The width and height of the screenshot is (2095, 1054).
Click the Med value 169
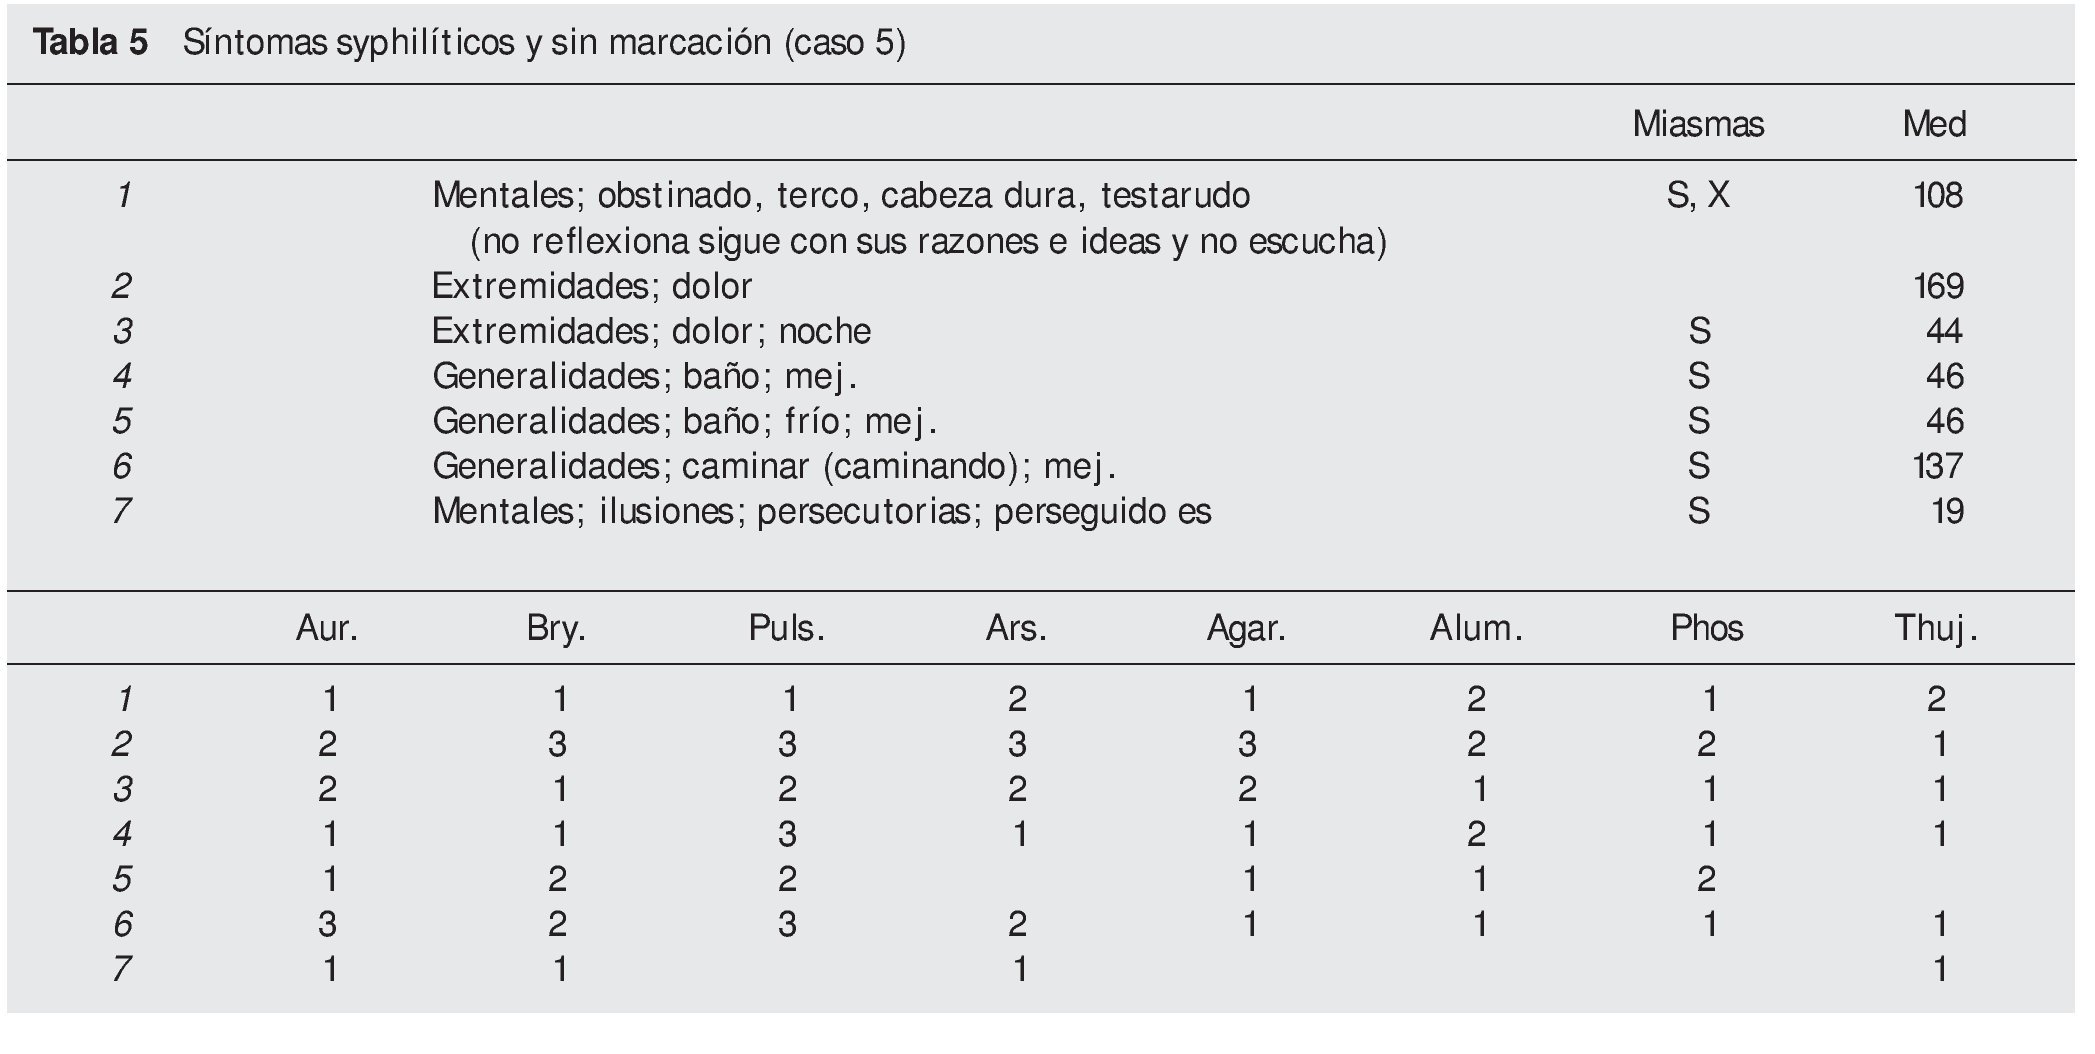[x=1938, y=287]
